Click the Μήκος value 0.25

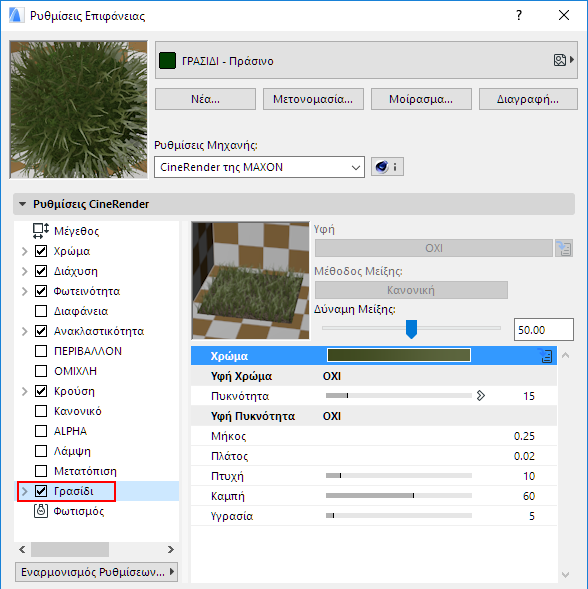click(524, 436)
